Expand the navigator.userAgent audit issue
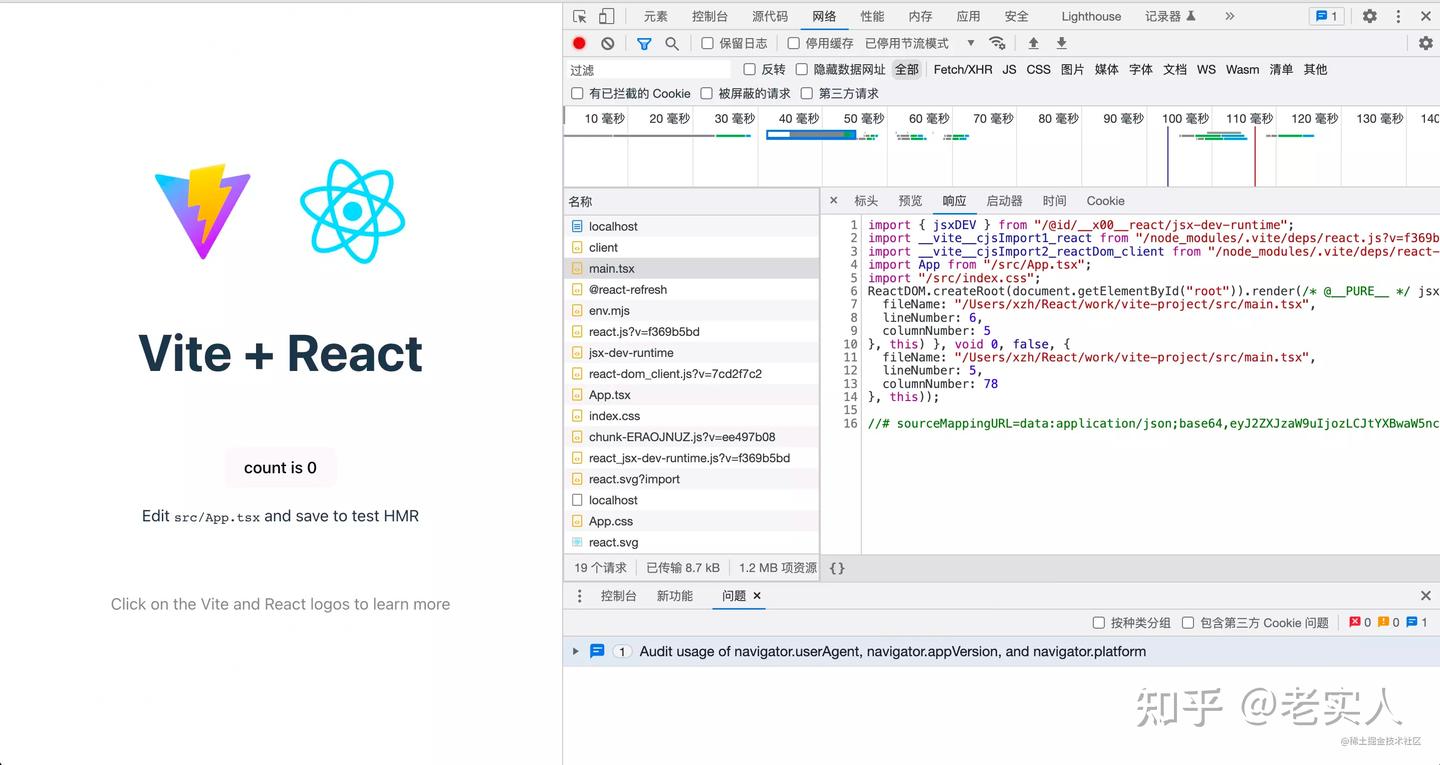 [575, 651]
